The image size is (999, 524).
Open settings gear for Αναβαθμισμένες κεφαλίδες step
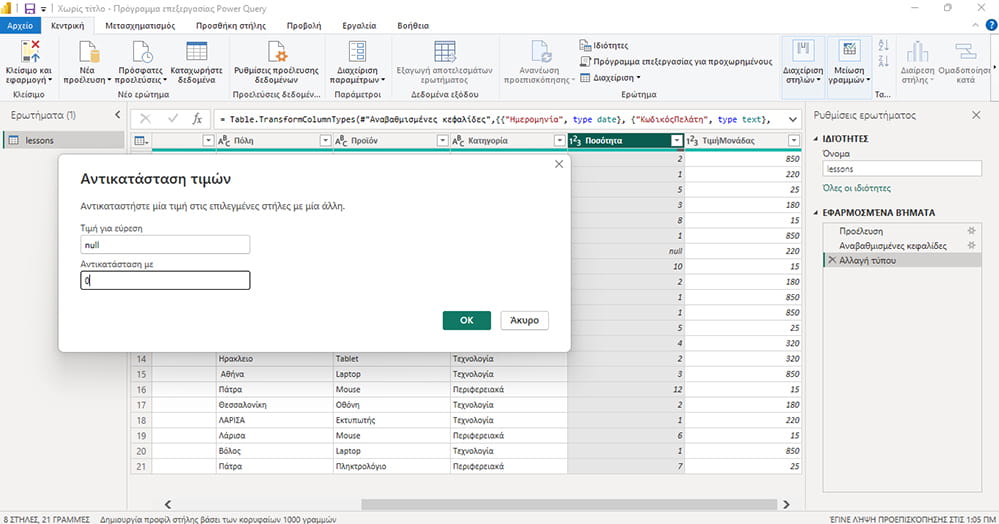971,245
